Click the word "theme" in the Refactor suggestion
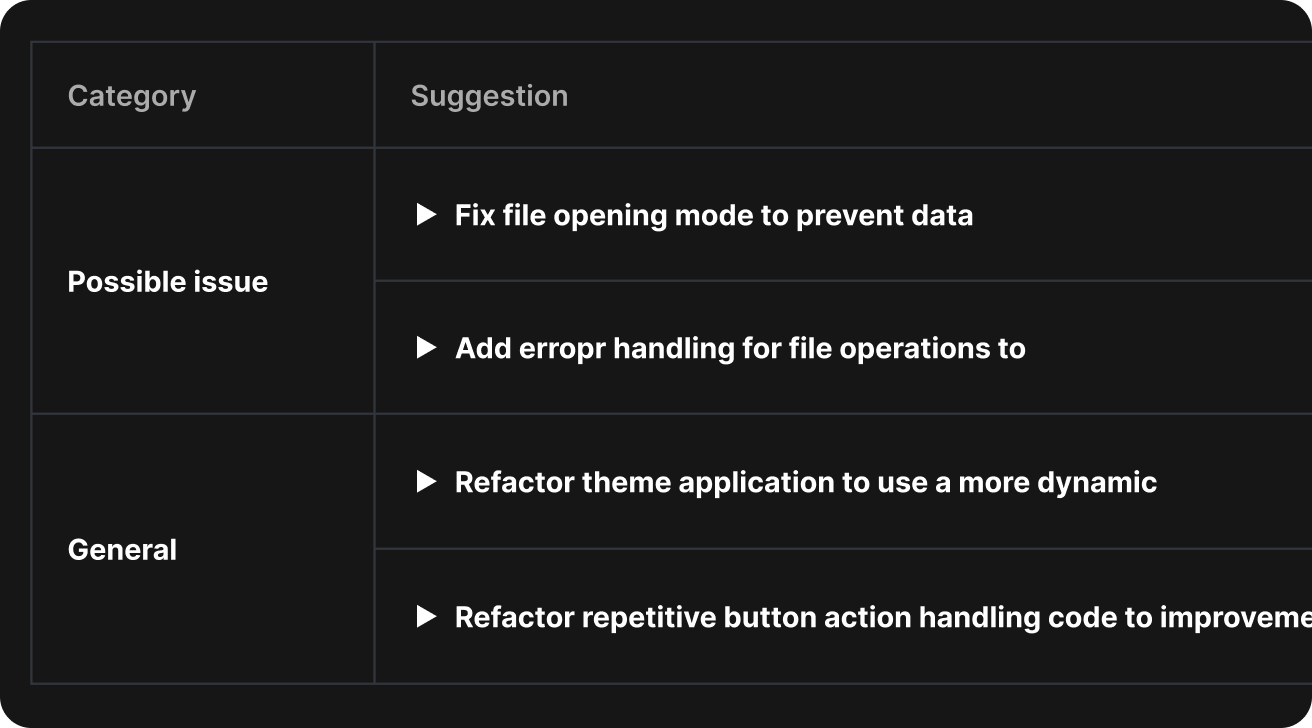Image resolution: width=1312 pixels, height=728 pixels. [x=627, y=482]
